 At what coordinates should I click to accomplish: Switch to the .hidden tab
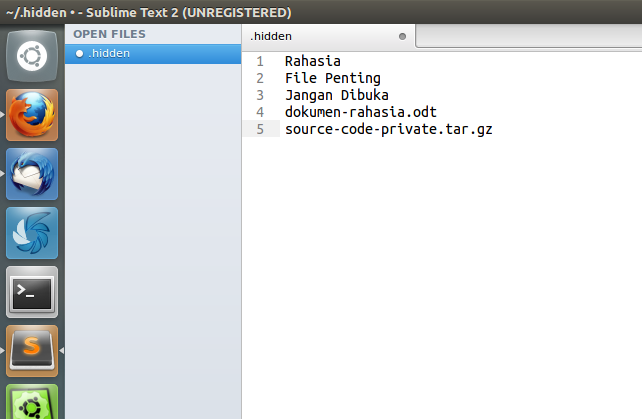click(x=300, y=36)
